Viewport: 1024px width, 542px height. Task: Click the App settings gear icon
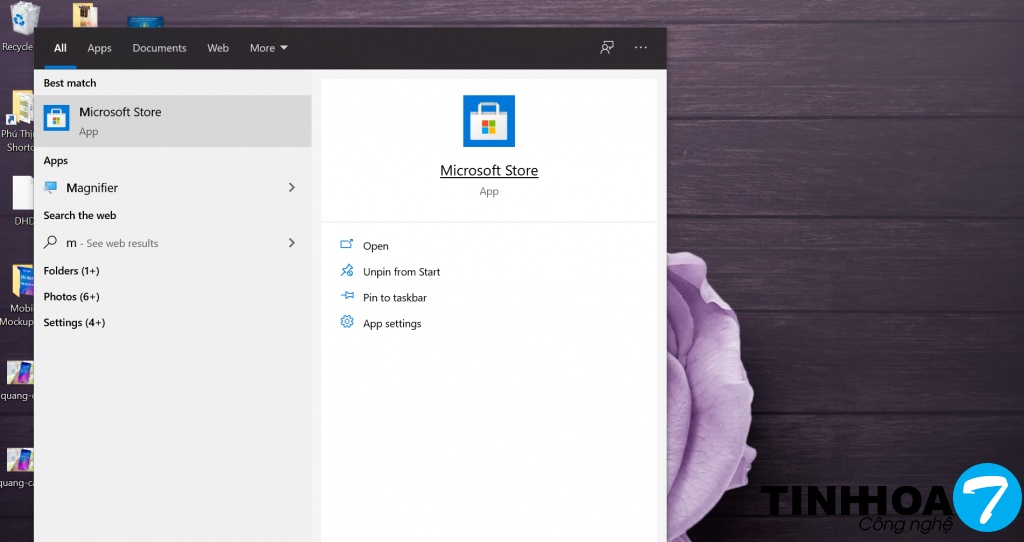click(347, 322)
